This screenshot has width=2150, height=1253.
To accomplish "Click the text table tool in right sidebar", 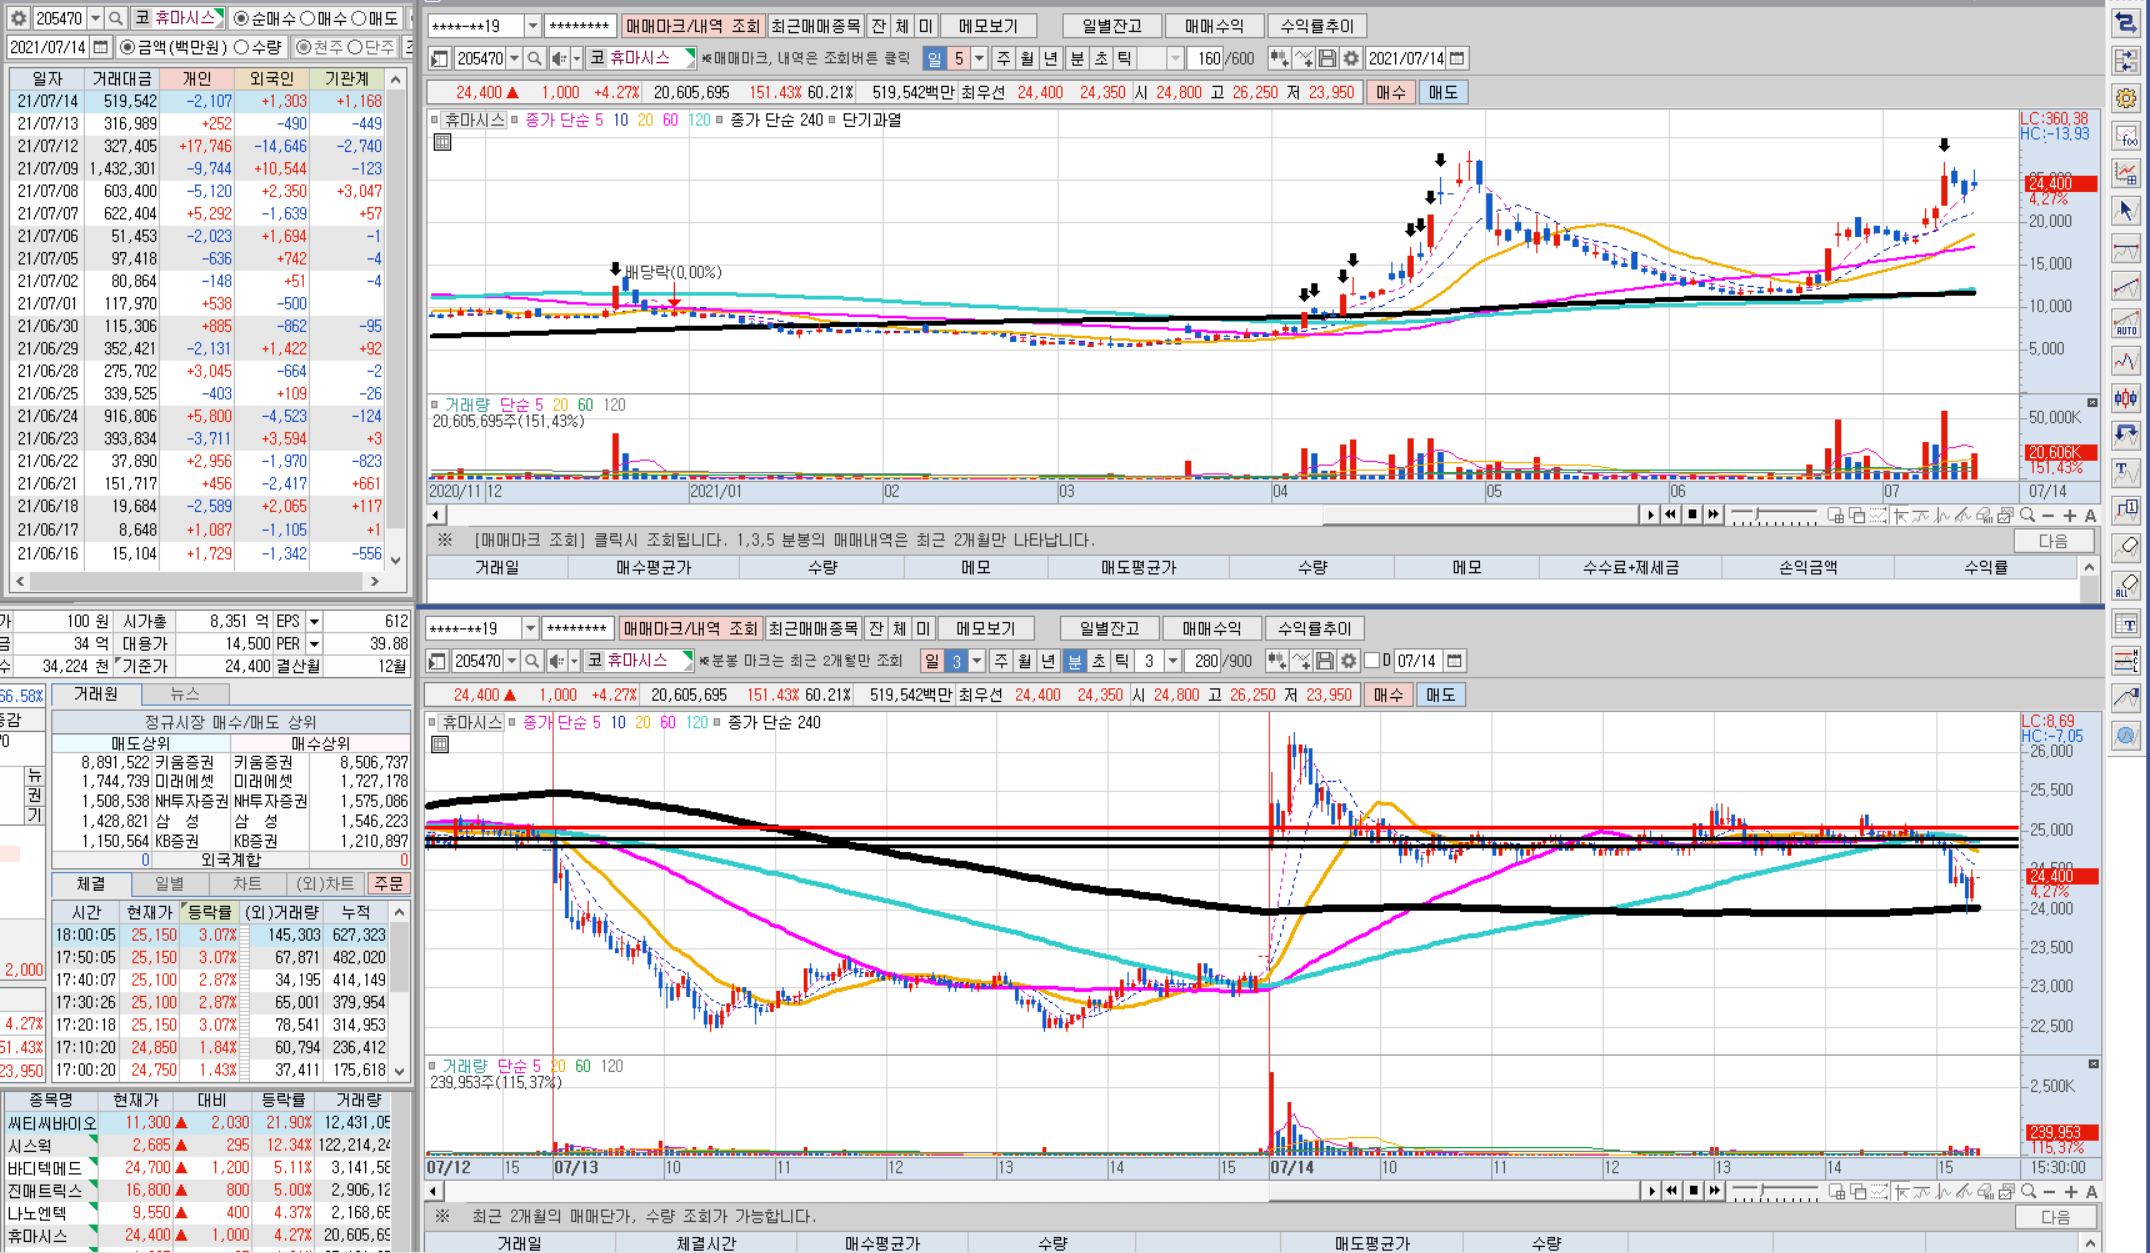I will [2126, 624].
